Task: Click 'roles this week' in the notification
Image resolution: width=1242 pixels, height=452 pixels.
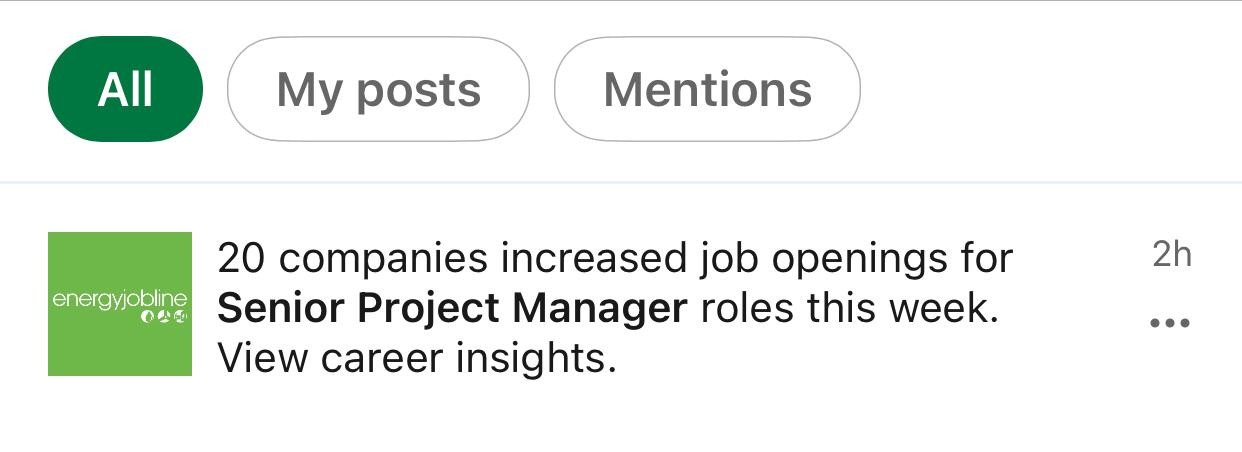Action: point(849,309)
